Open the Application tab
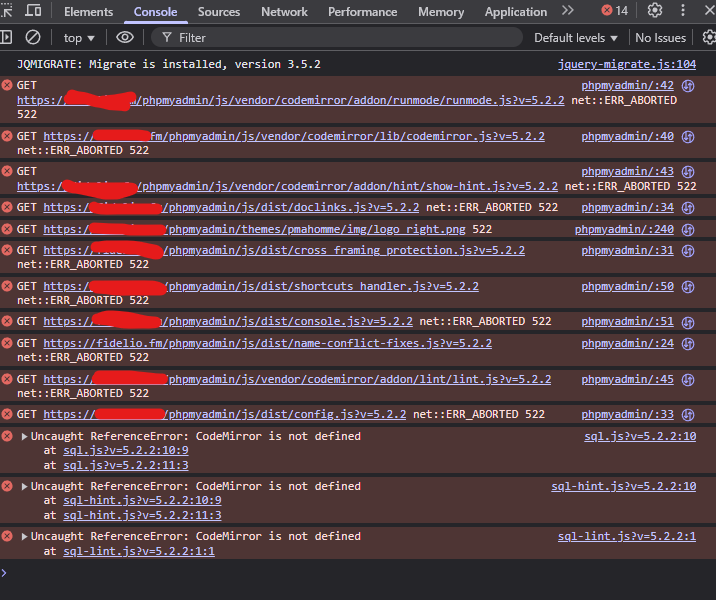The height and width of the screenshot is (600, 716). (x=516, y=12)
